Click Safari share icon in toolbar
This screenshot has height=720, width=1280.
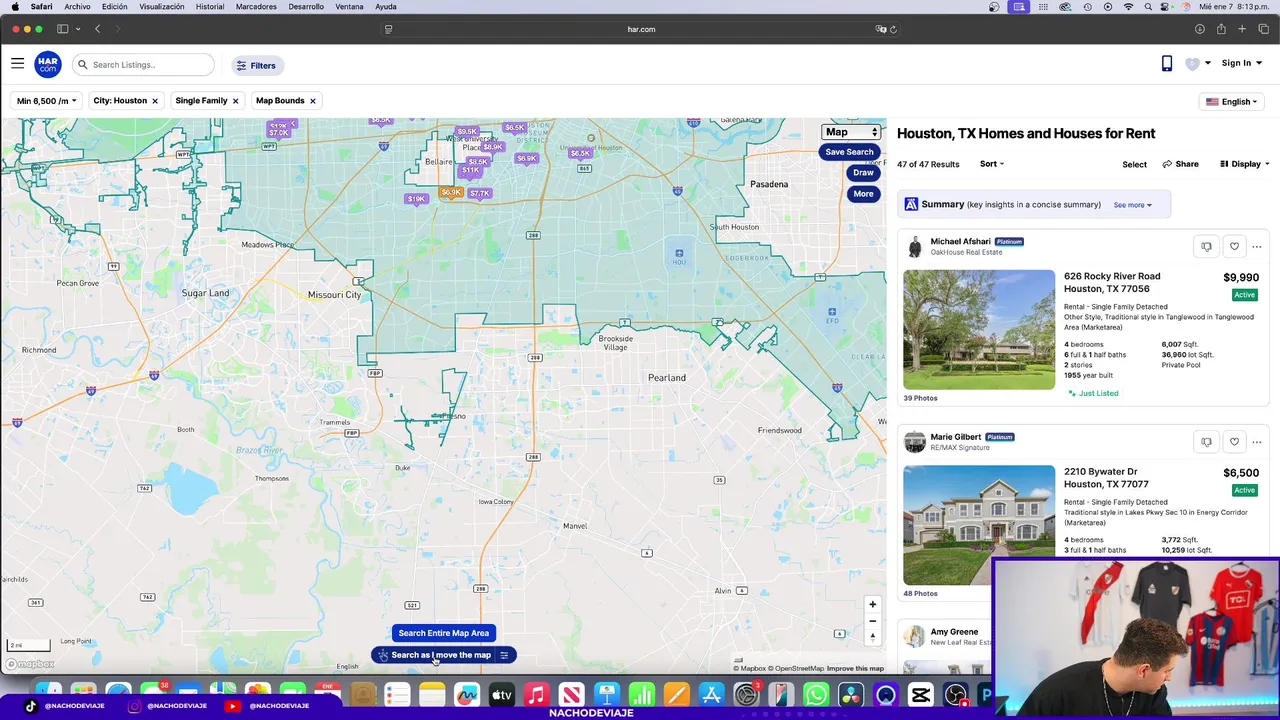click(1221, 29)
